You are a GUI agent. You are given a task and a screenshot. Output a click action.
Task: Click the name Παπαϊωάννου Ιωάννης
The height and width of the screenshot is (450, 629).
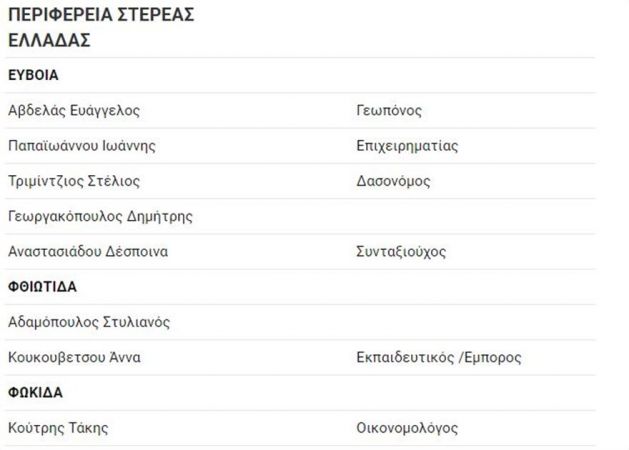click(82, 146)
